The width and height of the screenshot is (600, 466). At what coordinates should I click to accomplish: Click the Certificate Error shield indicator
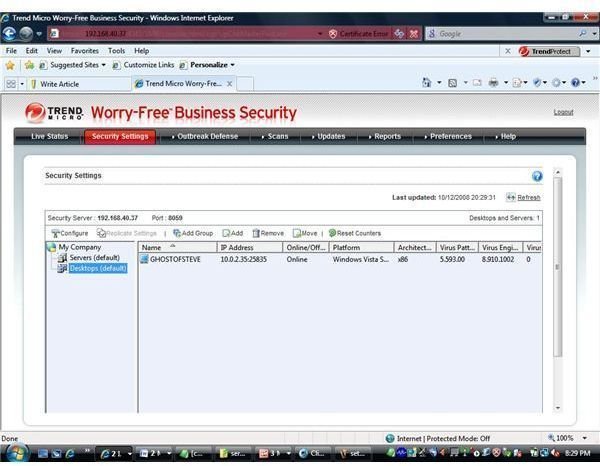tap(359, 34)
